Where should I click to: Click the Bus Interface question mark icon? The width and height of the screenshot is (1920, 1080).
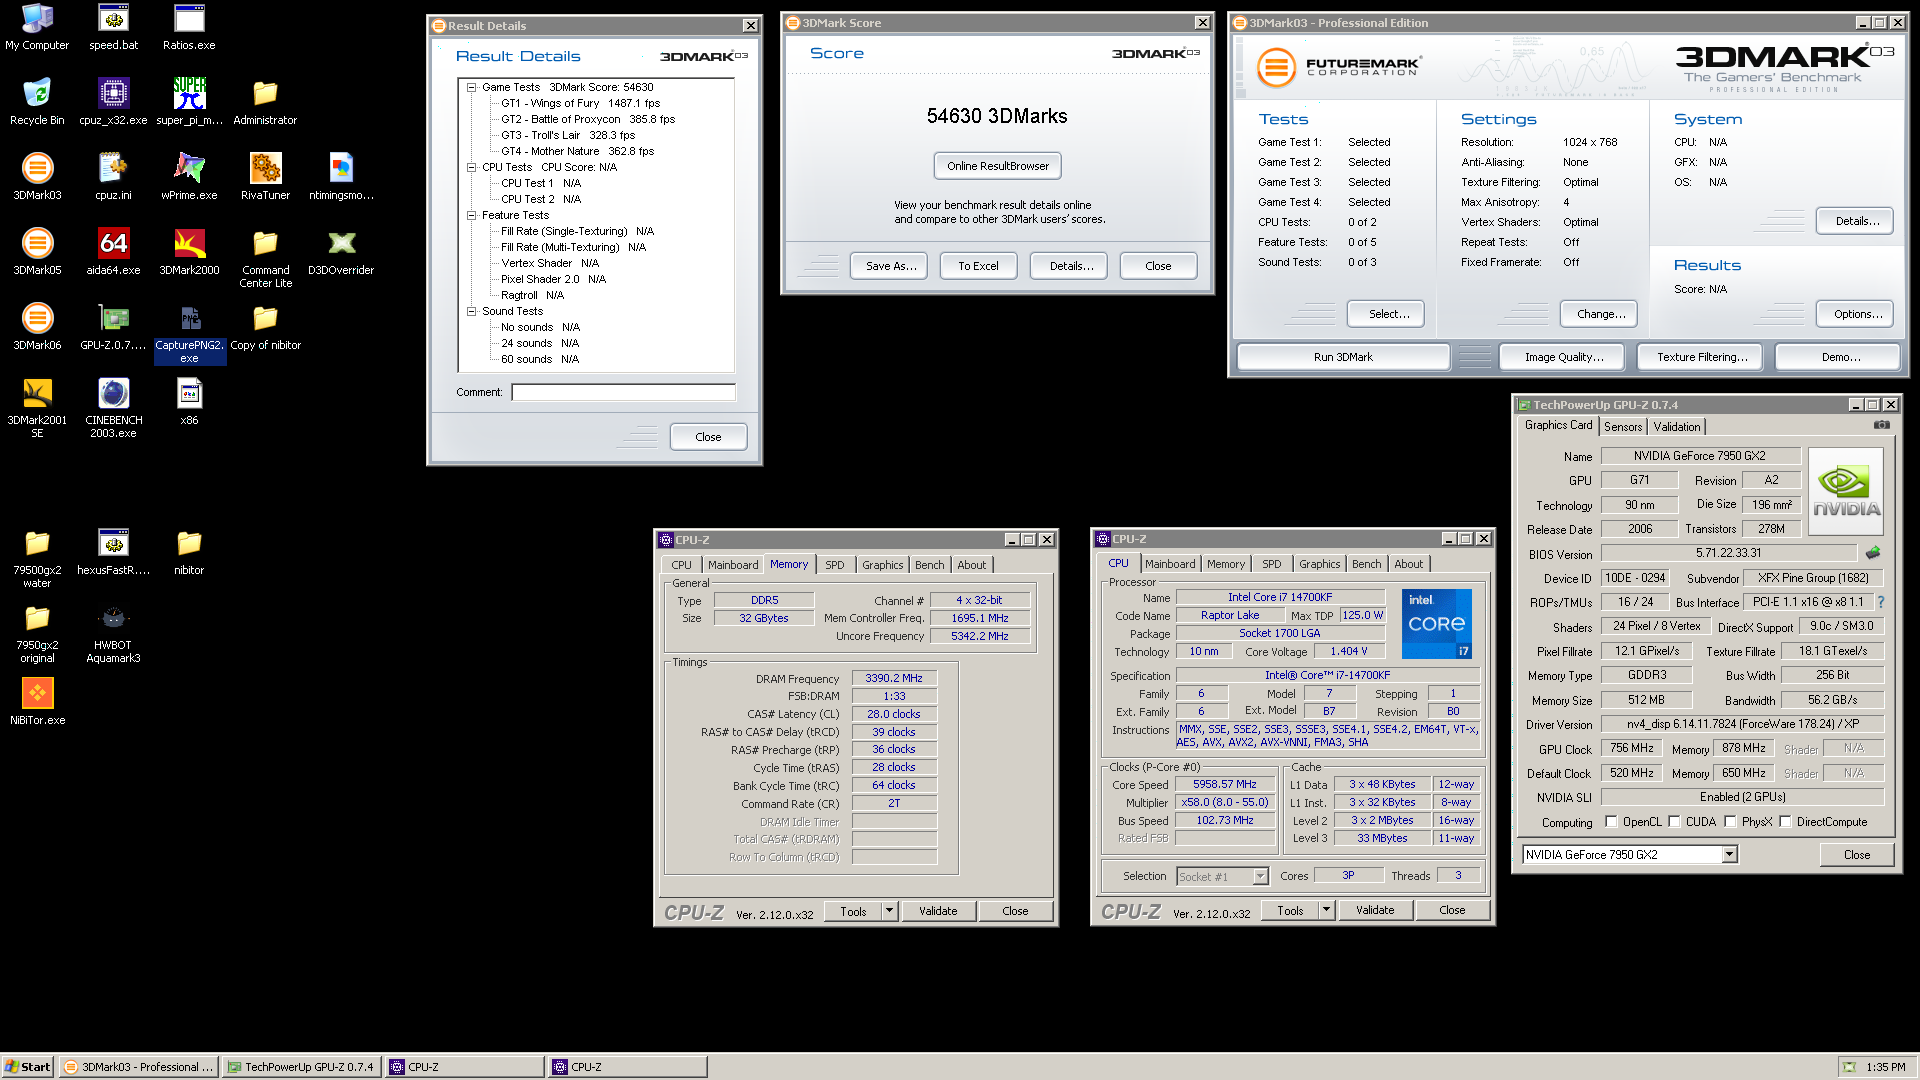point(1880,602)
